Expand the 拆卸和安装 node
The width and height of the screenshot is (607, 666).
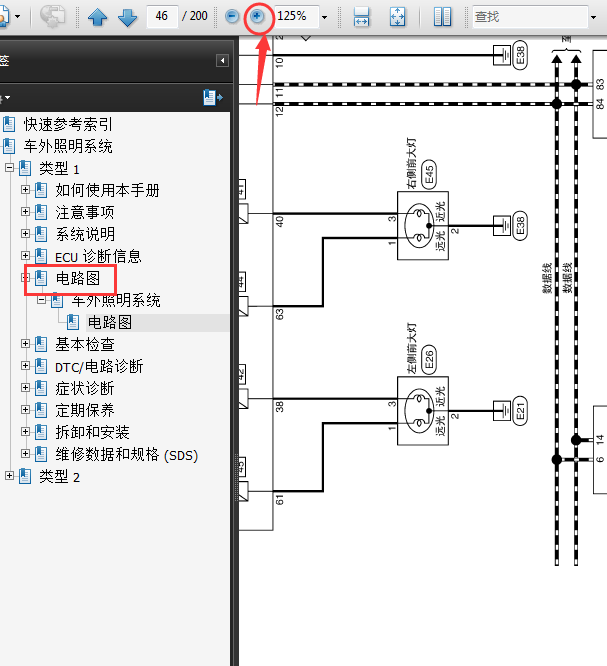(25, 432)
